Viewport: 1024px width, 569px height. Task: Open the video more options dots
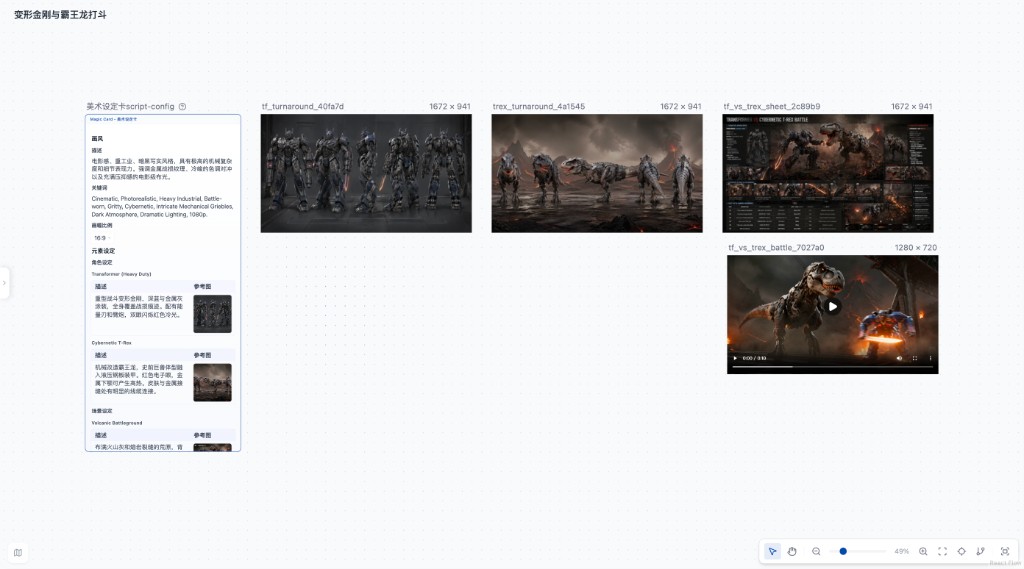tap(931, 358)
